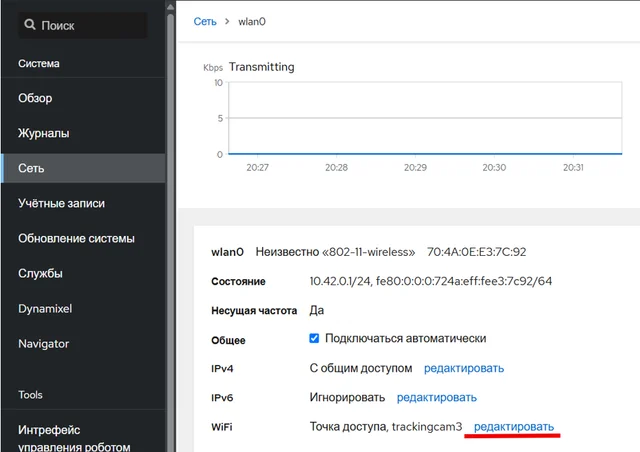Click the Transmitting graph title
This screenshot has height=452, width=640.
coord(262,67)
